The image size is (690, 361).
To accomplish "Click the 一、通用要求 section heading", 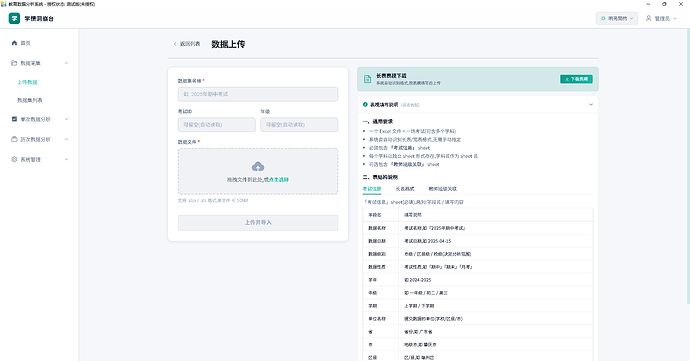I will pyautogui.click(x=378, y=122).
